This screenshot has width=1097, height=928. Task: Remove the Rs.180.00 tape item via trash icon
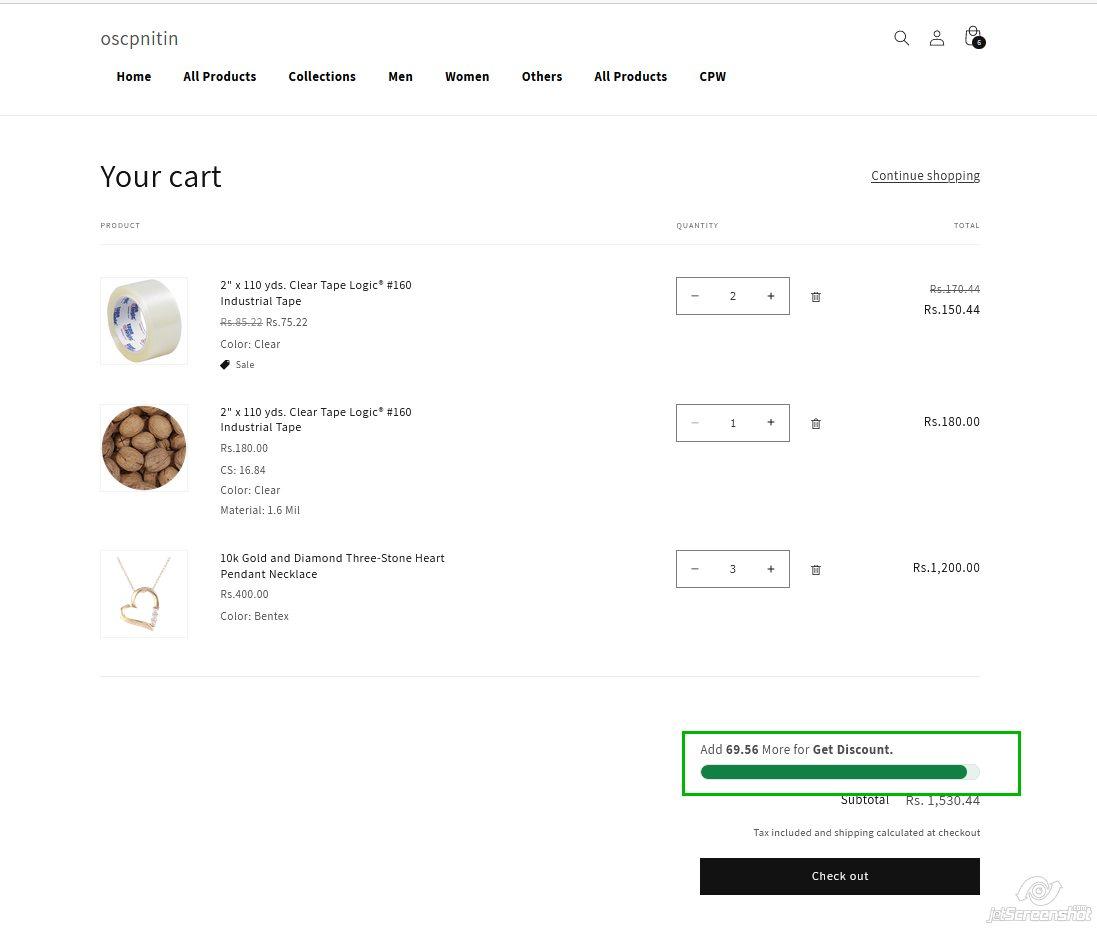pyautogui.click(x=816, y=424)
